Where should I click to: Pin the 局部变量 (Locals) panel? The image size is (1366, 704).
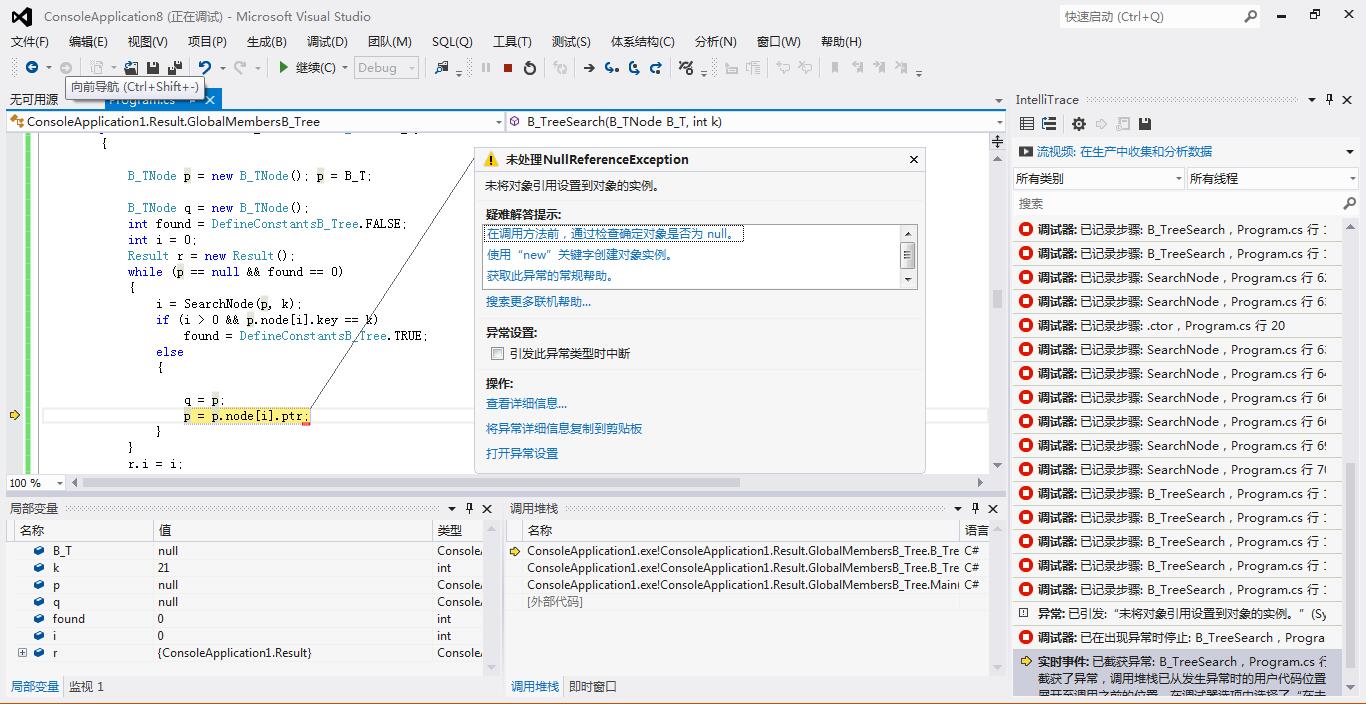pos(470,508)
